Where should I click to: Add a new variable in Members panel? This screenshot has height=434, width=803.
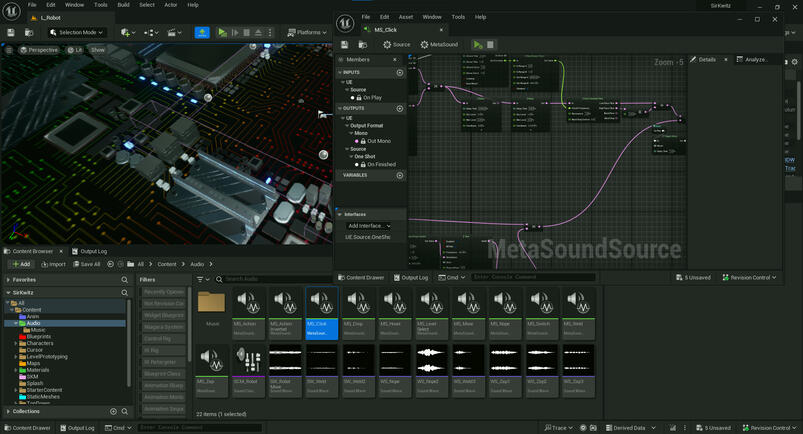pyautogui.click(x=399, y=175)
